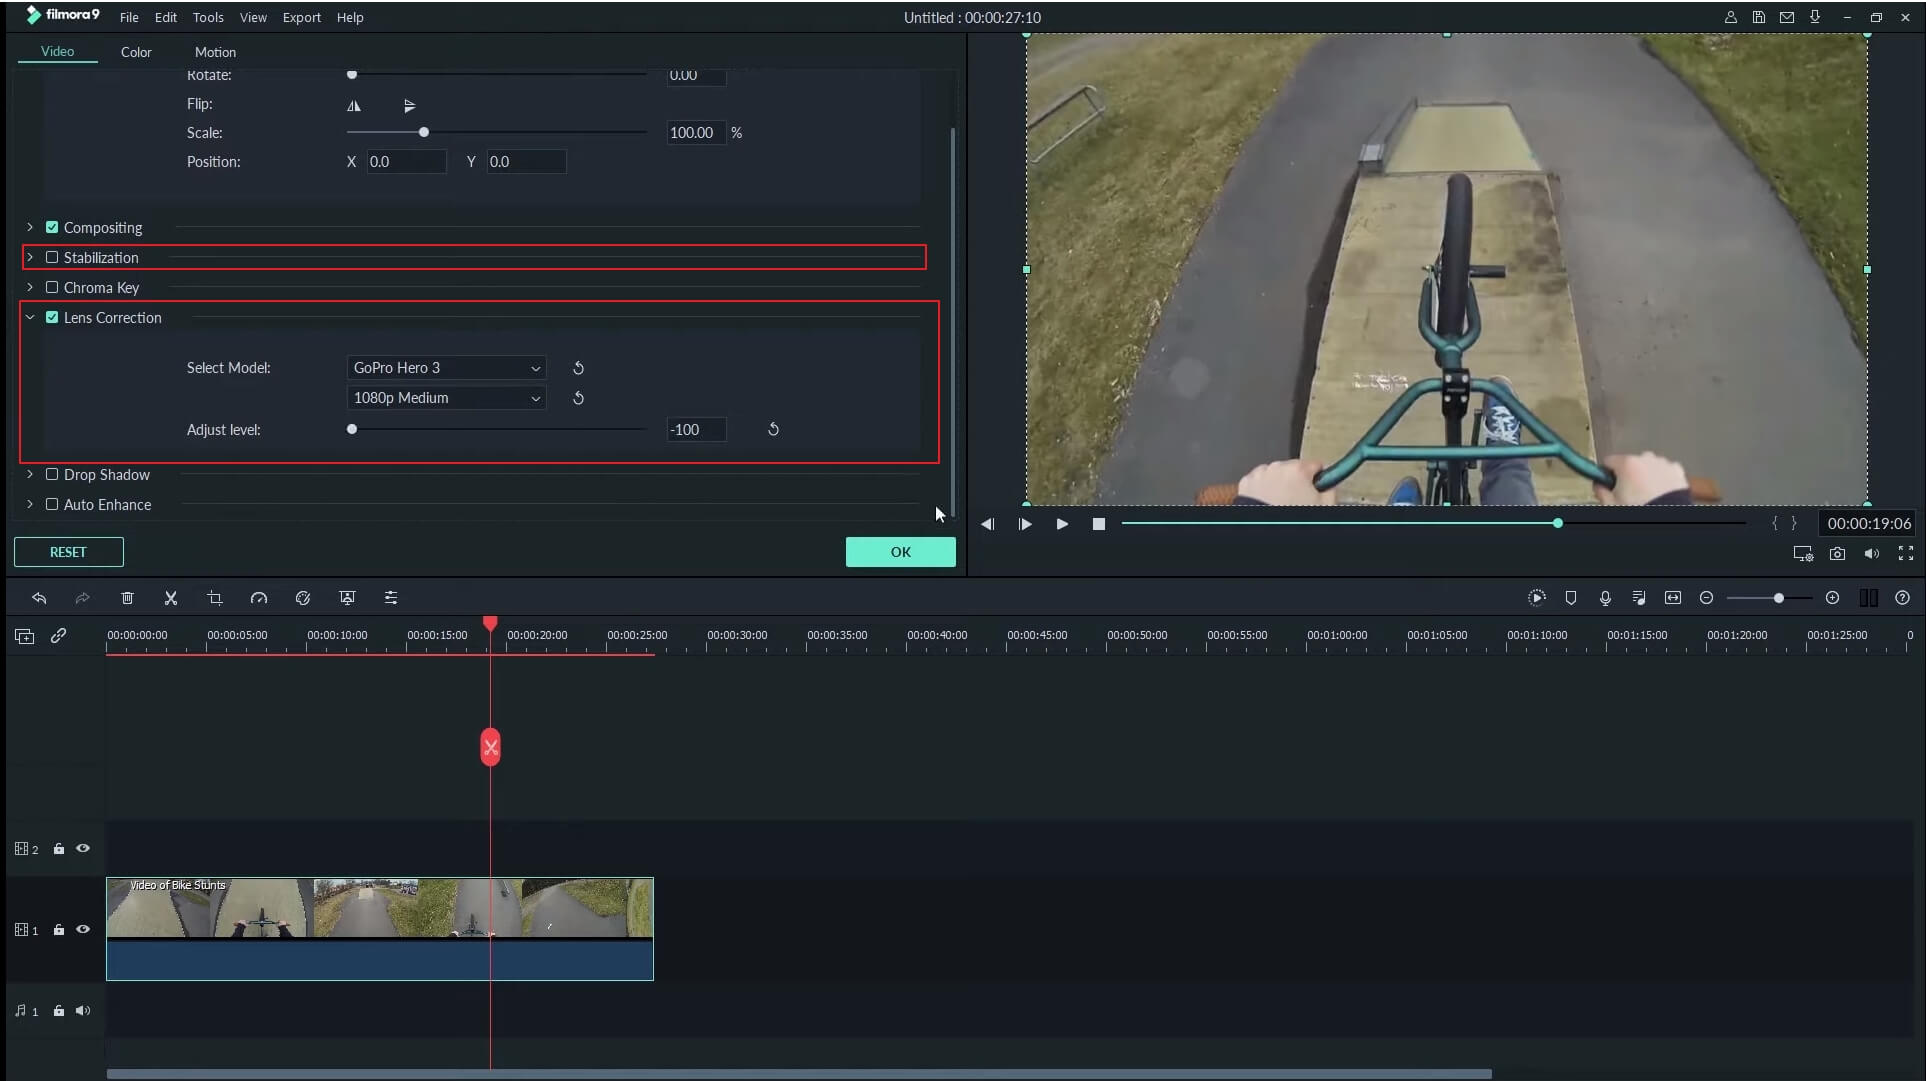This screenshot has width=1926, height=1081.
Task: Open the Export menu
Action: click(x=301, y=17)
